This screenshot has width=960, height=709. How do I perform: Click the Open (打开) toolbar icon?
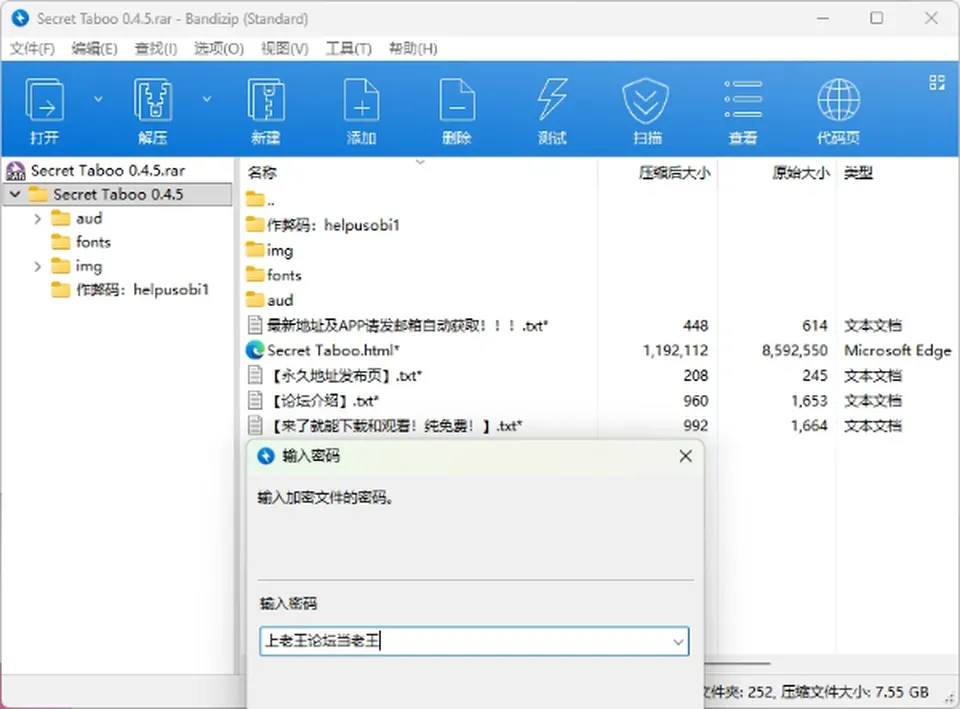[x=44, y=100]
